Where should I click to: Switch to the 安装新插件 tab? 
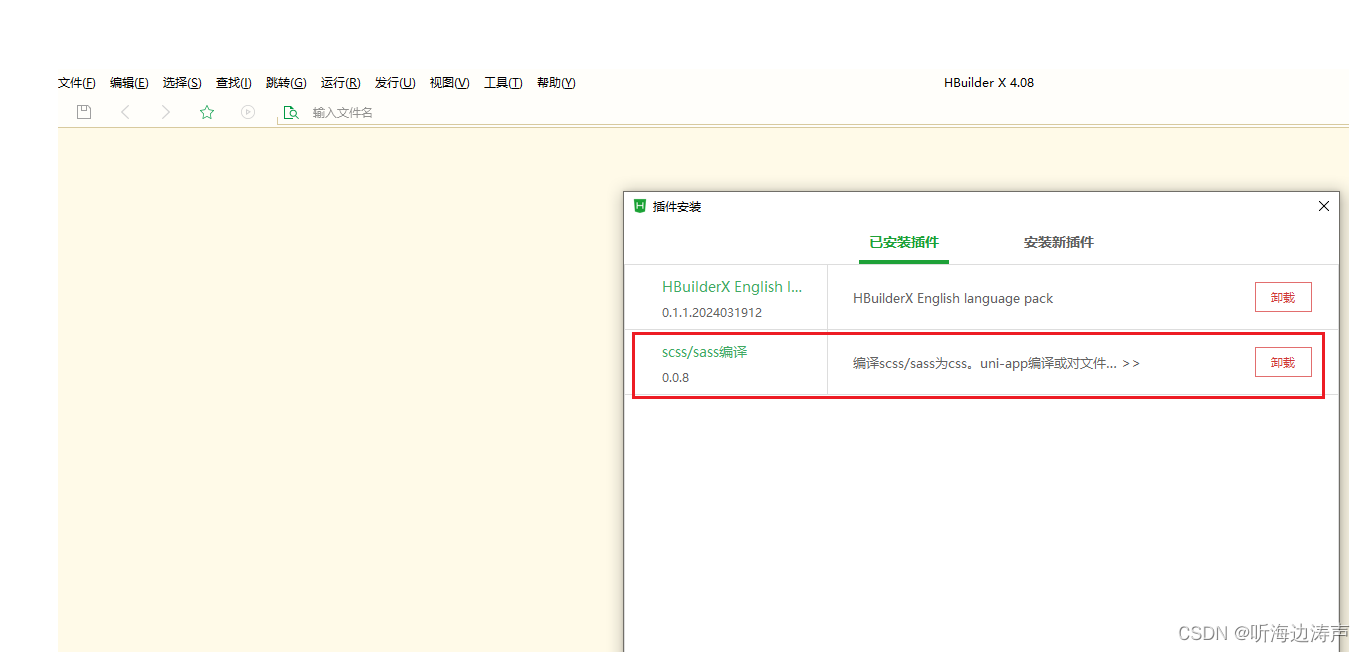click(x=1059, y=242)
